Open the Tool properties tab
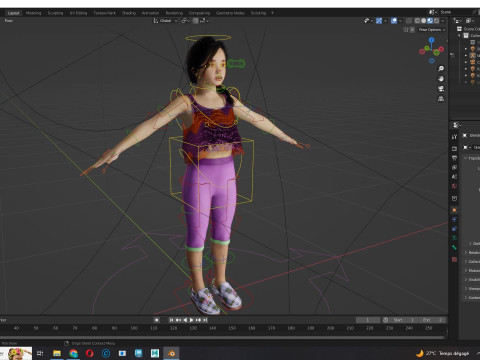This screenshot has height=360, width=480. [x=454, y=137]
